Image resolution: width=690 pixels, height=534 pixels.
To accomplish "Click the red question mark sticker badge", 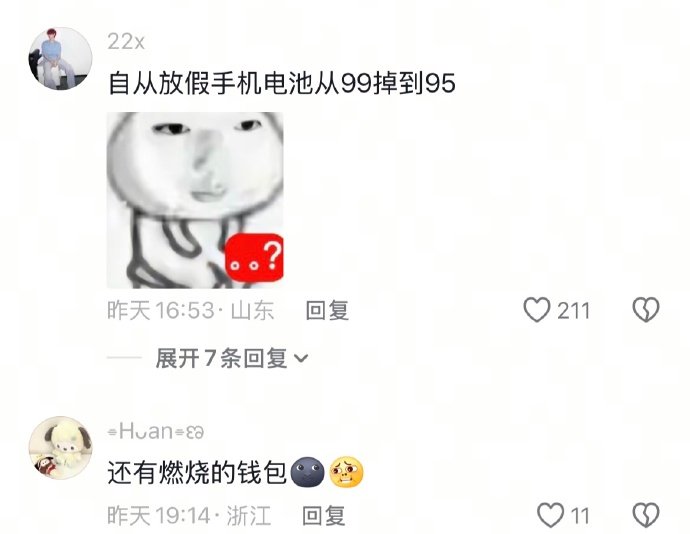I will 254,258.
